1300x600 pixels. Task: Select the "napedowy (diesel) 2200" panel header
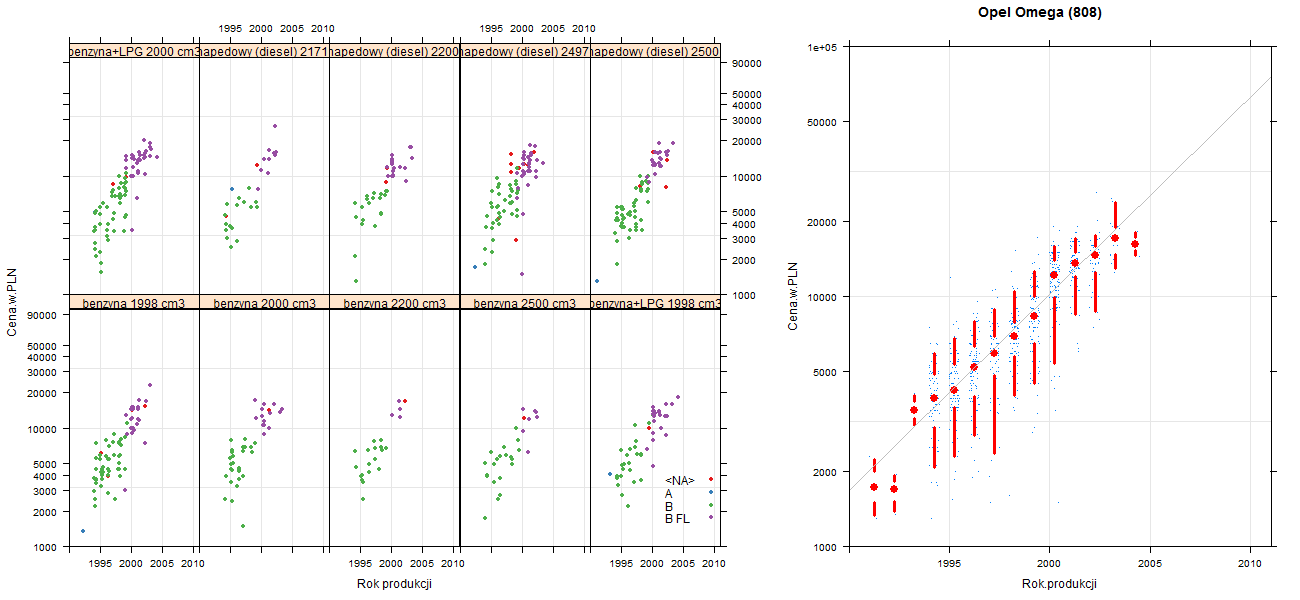point(394,51)
